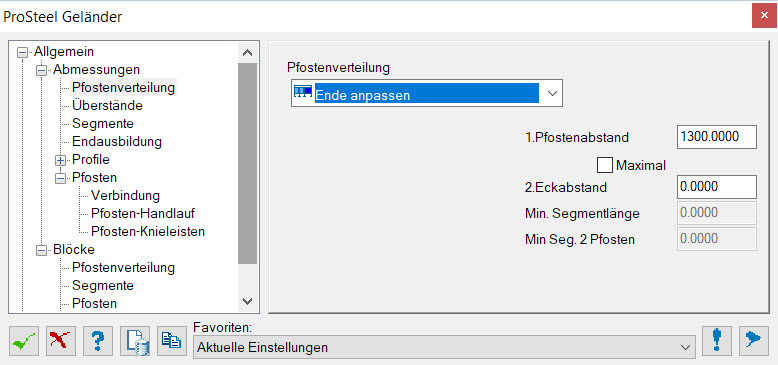Click the post-distribution icon in the Pfostenverteilung combo box
The width and height of the screenshot is (778, 365).
coord(303,92)
